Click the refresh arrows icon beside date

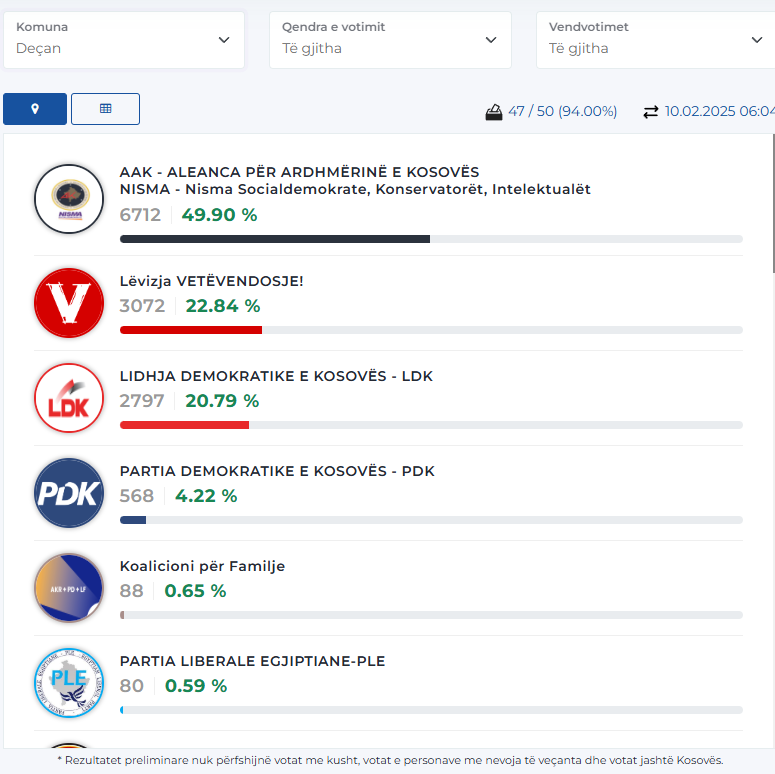coord(650,112)
